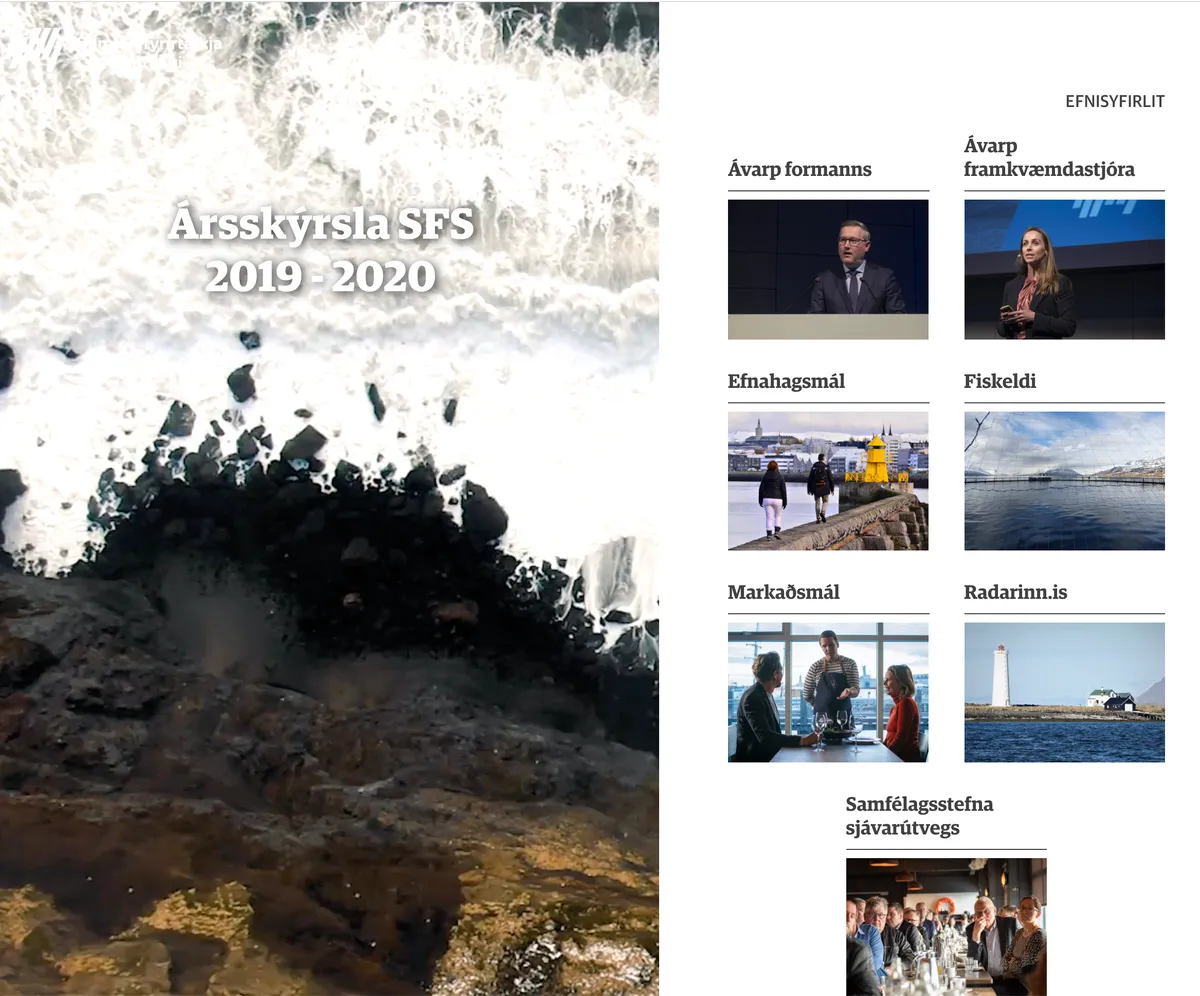The height and width of the screenshot is (996, 1200).
Task: Open the fish farm sea pen photo
Action: [x=1064, y=481]
